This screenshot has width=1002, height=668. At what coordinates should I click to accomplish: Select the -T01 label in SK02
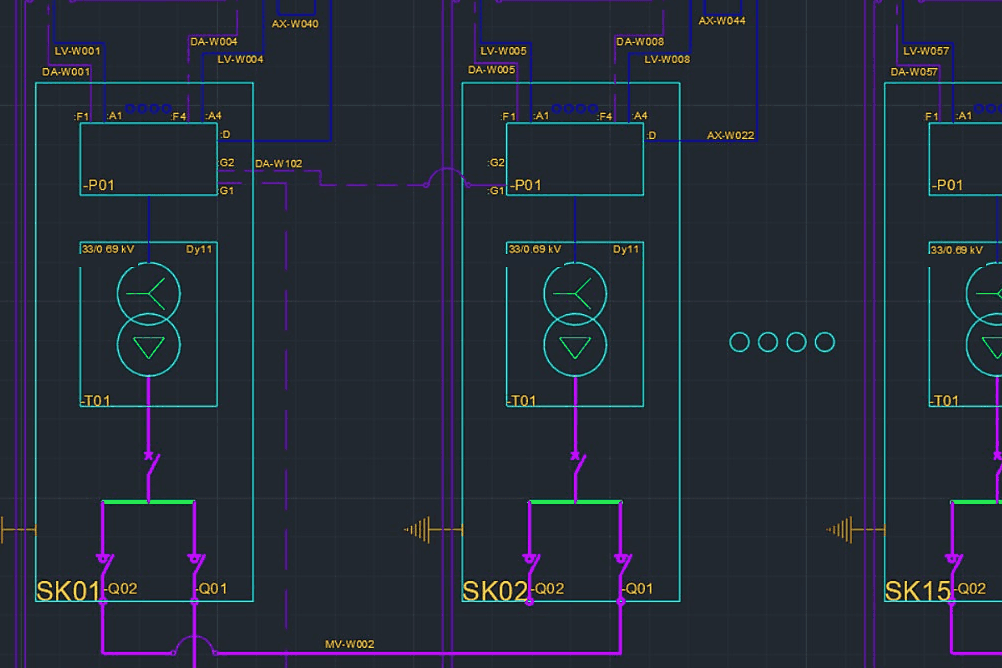click(521, 401)
